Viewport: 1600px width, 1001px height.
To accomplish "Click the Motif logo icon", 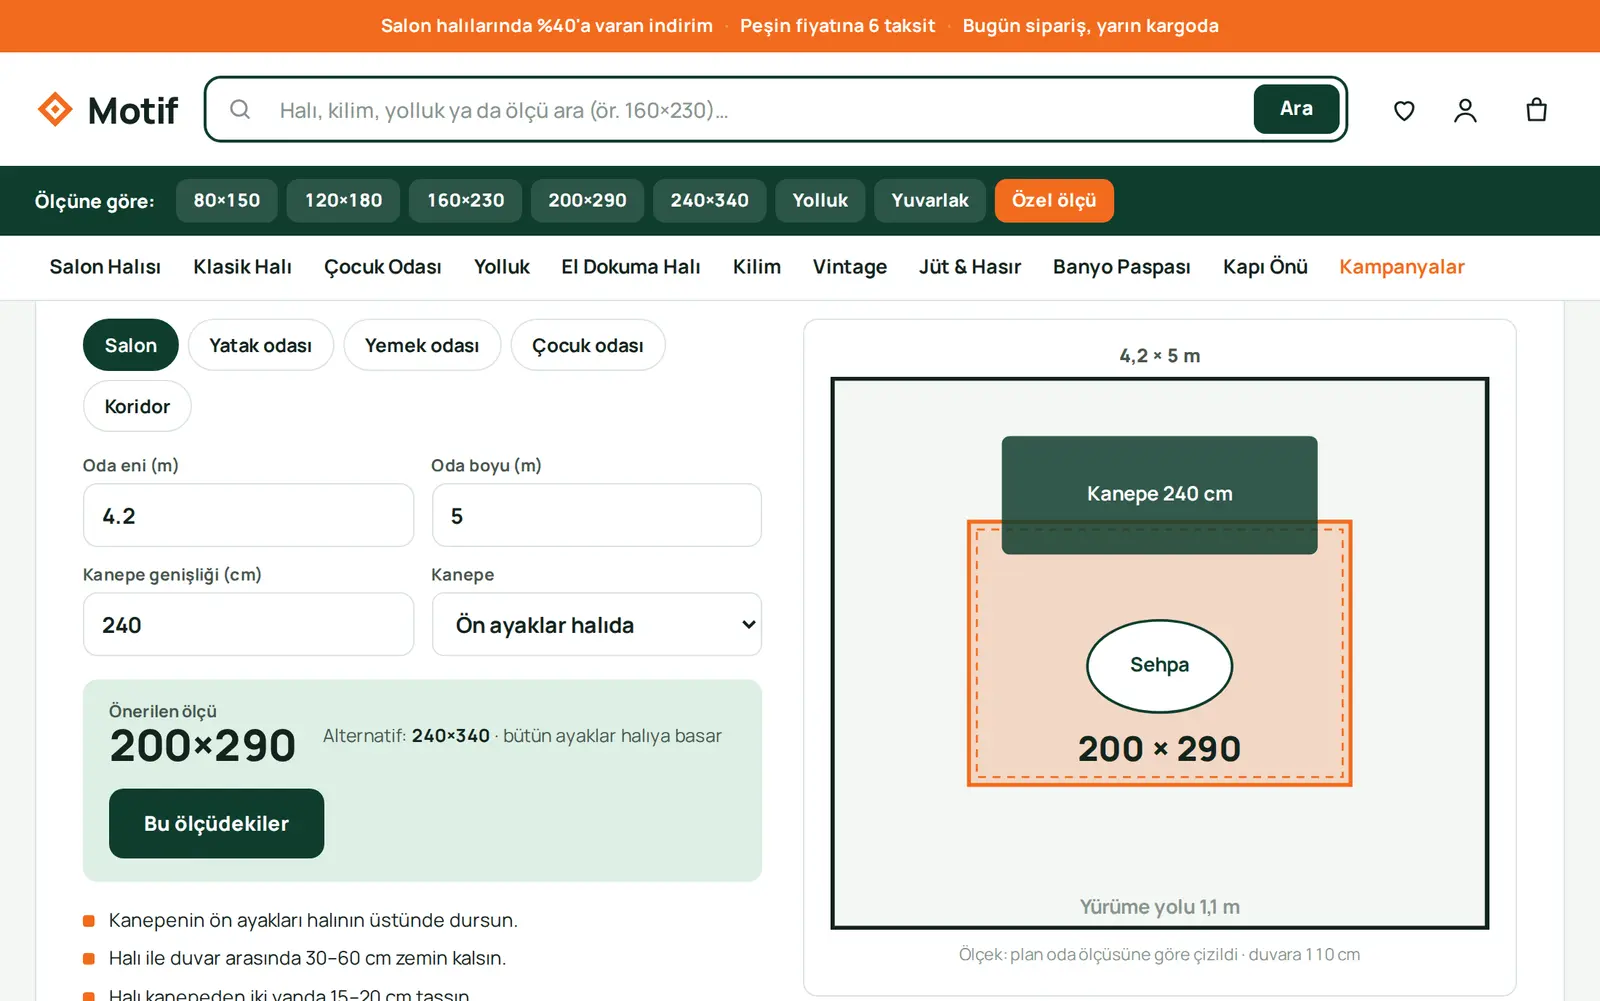I will (55, 109).
